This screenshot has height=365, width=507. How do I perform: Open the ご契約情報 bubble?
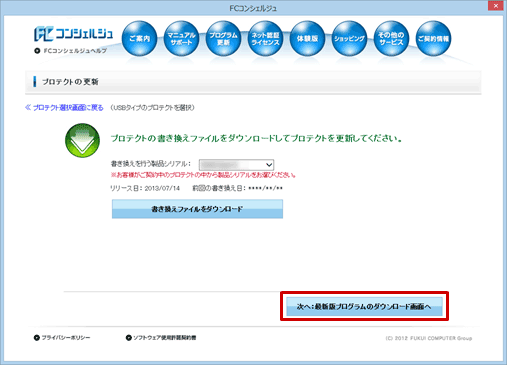pos(433,38)
